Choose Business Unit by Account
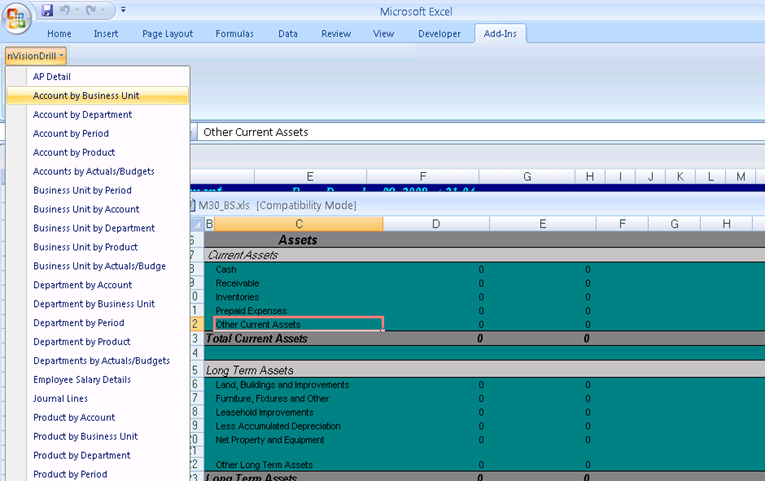This screenshot has height=481, width=765. 98,209
